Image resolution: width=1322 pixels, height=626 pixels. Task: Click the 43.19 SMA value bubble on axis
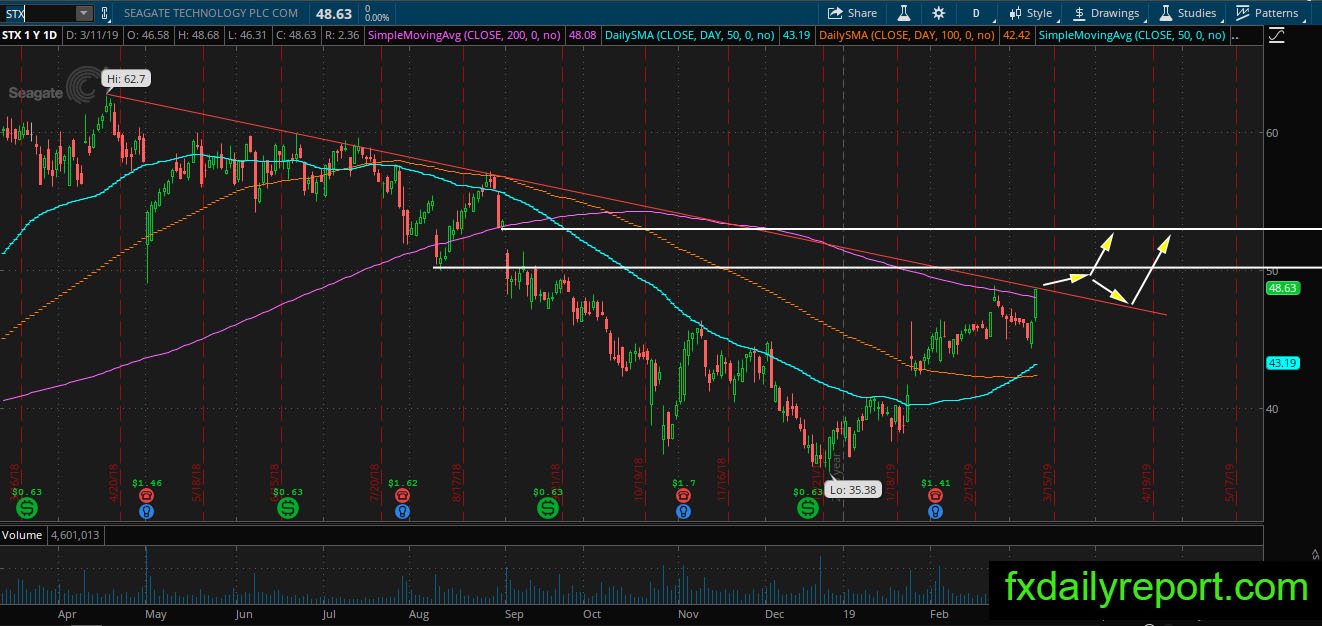point(1282,363)
